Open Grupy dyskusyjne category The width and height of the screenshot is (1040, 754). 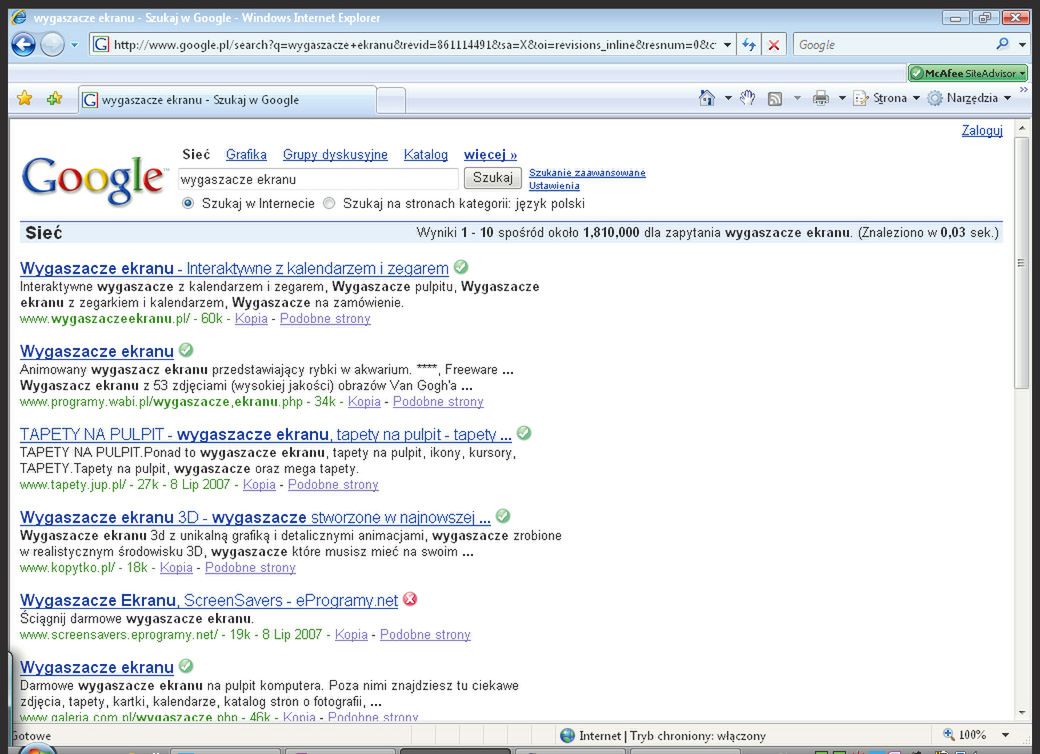pyautogui.click(x=335, y=155)
